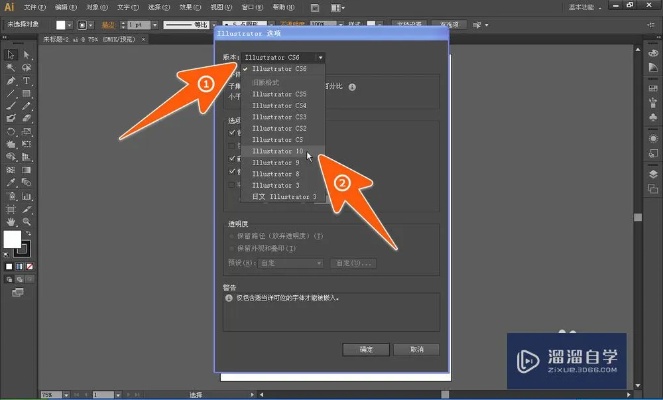This screenshot has width=663, height=400.
Task: Select the Direct Selection tool
Action: click(x=26, y=55)
